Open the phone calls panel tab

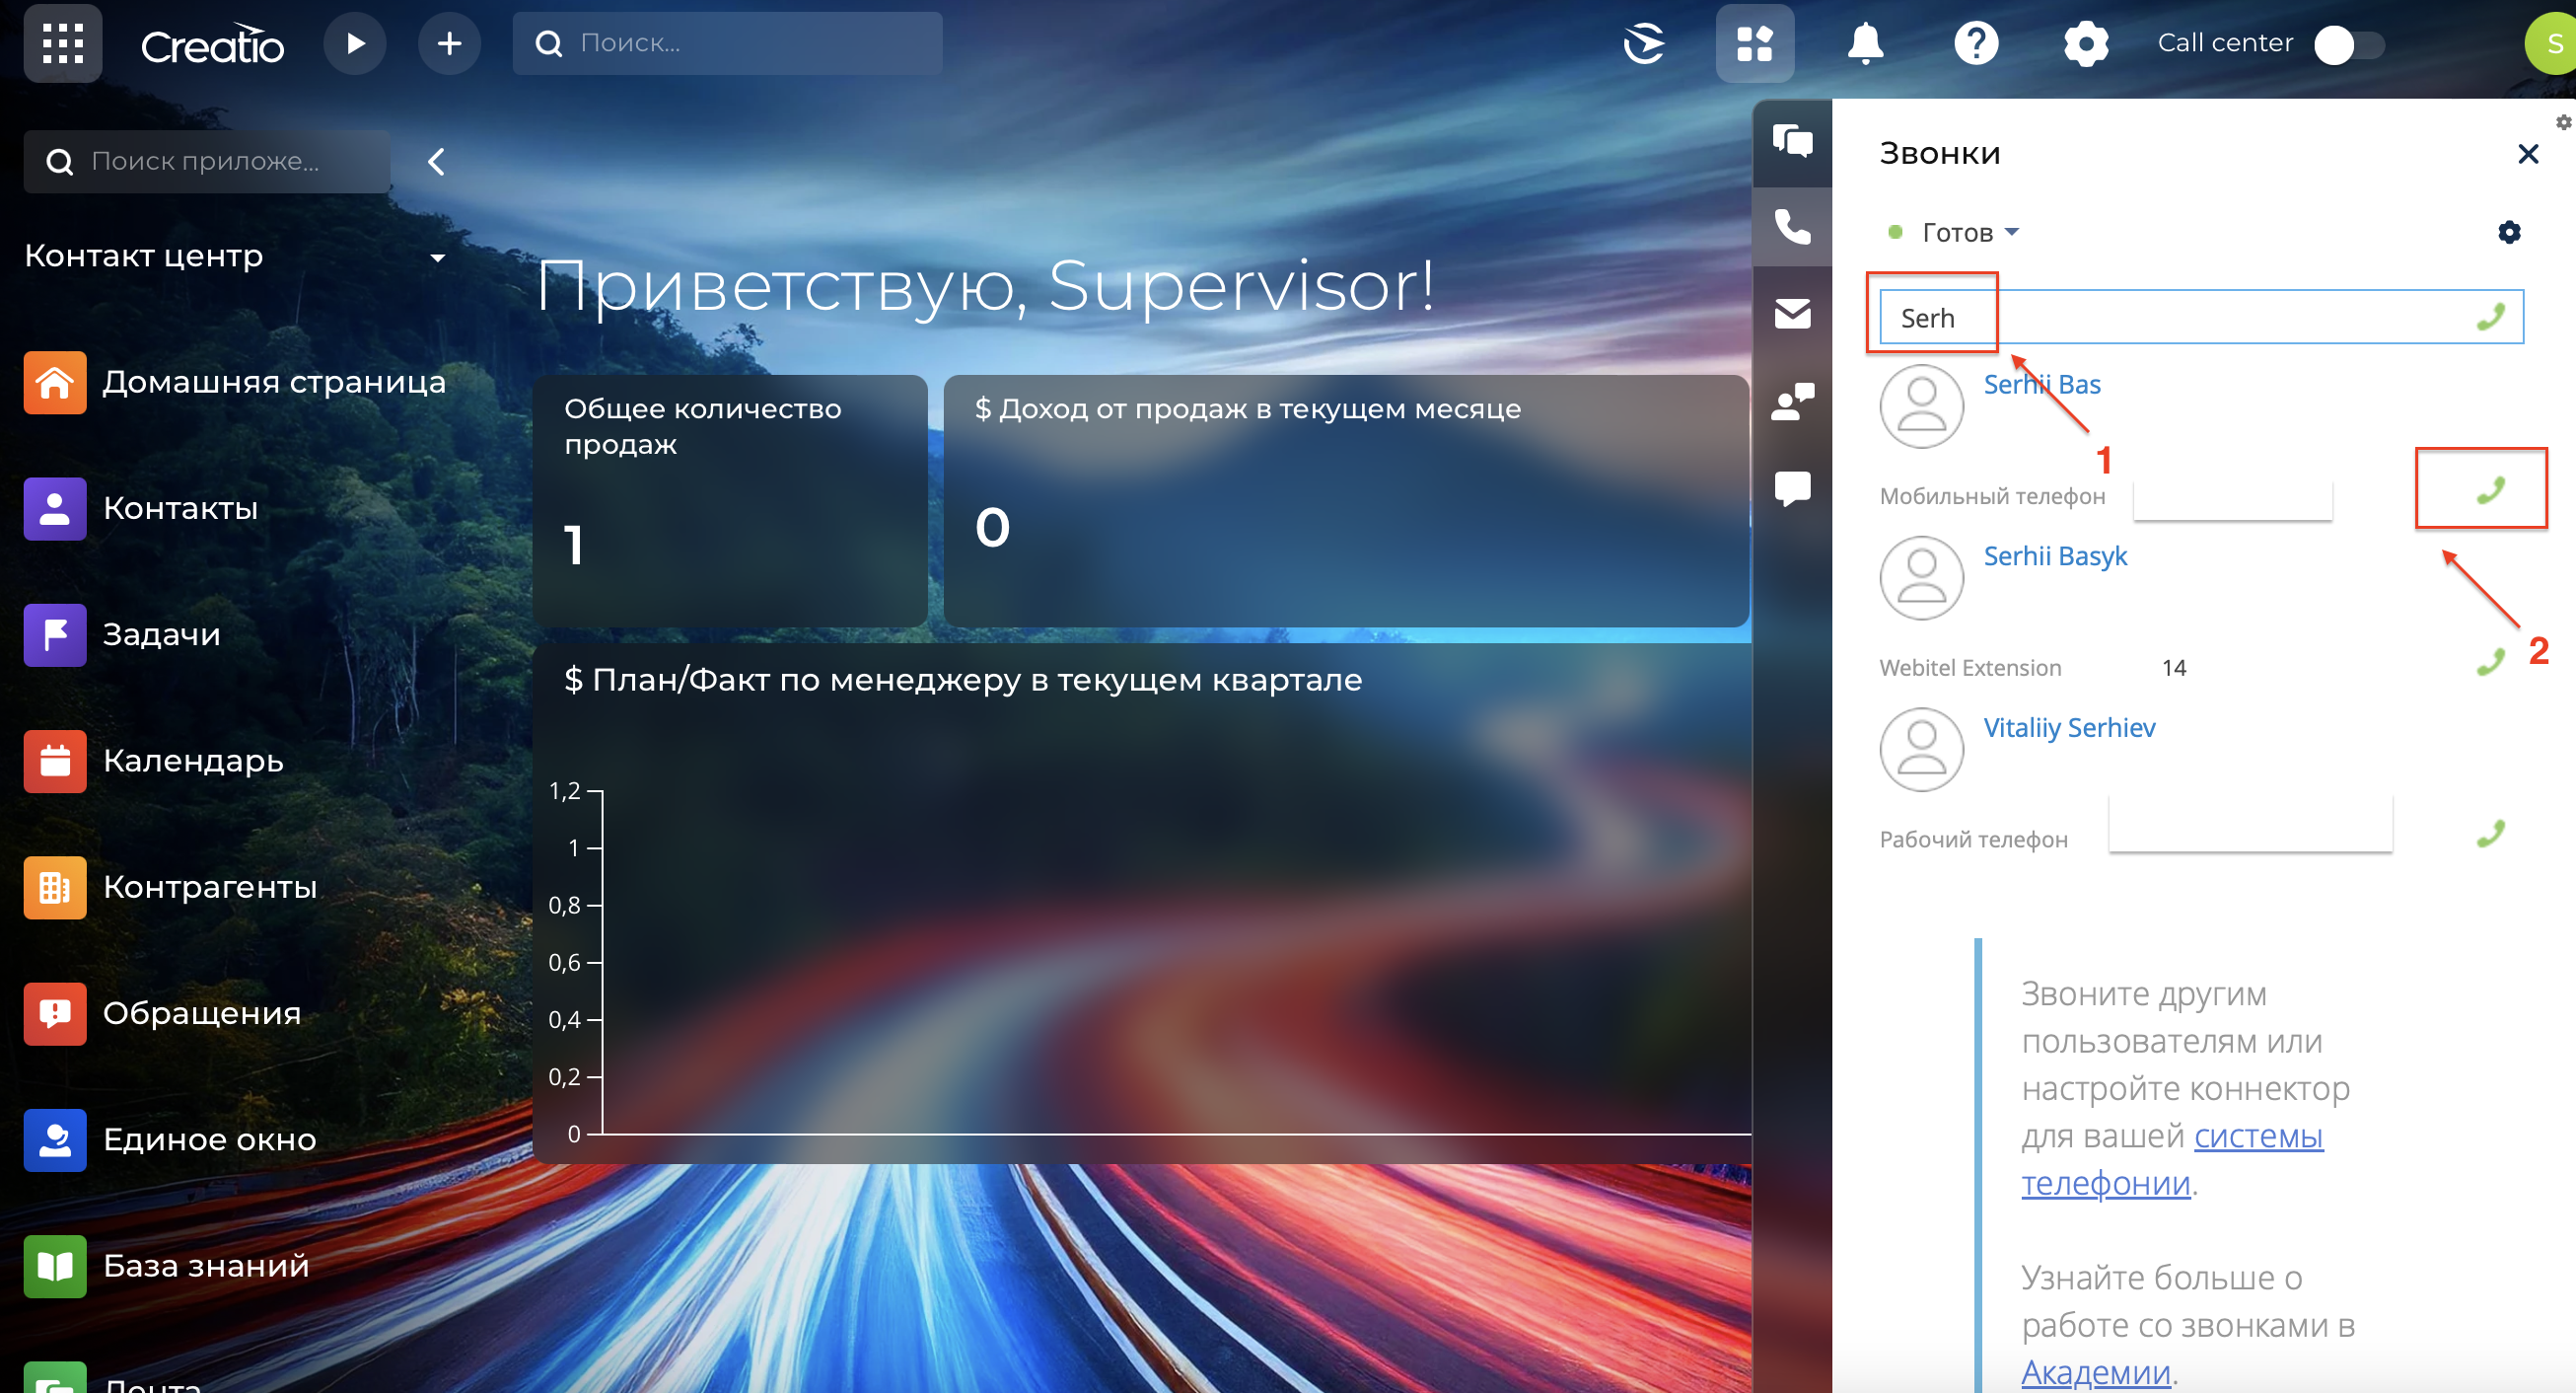pos(1792,227)
